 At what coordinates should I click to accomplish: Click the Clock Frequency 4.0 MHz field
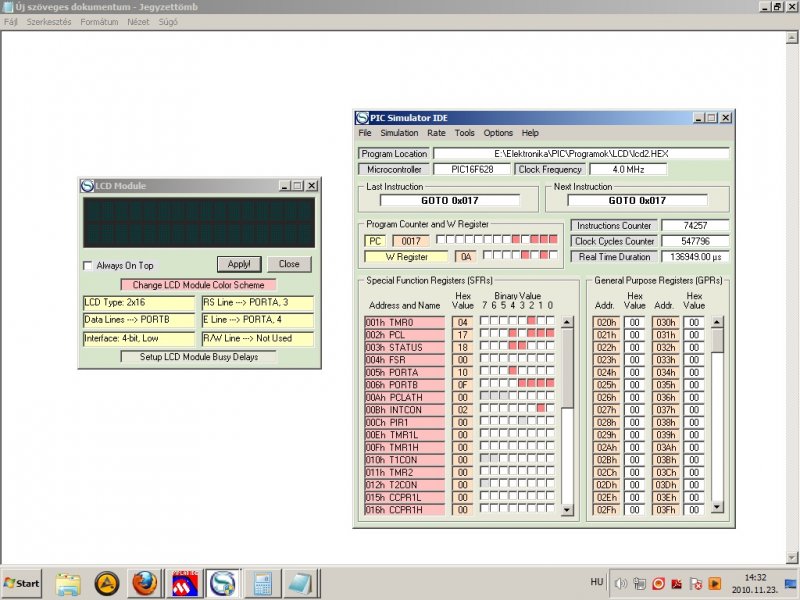628,169
